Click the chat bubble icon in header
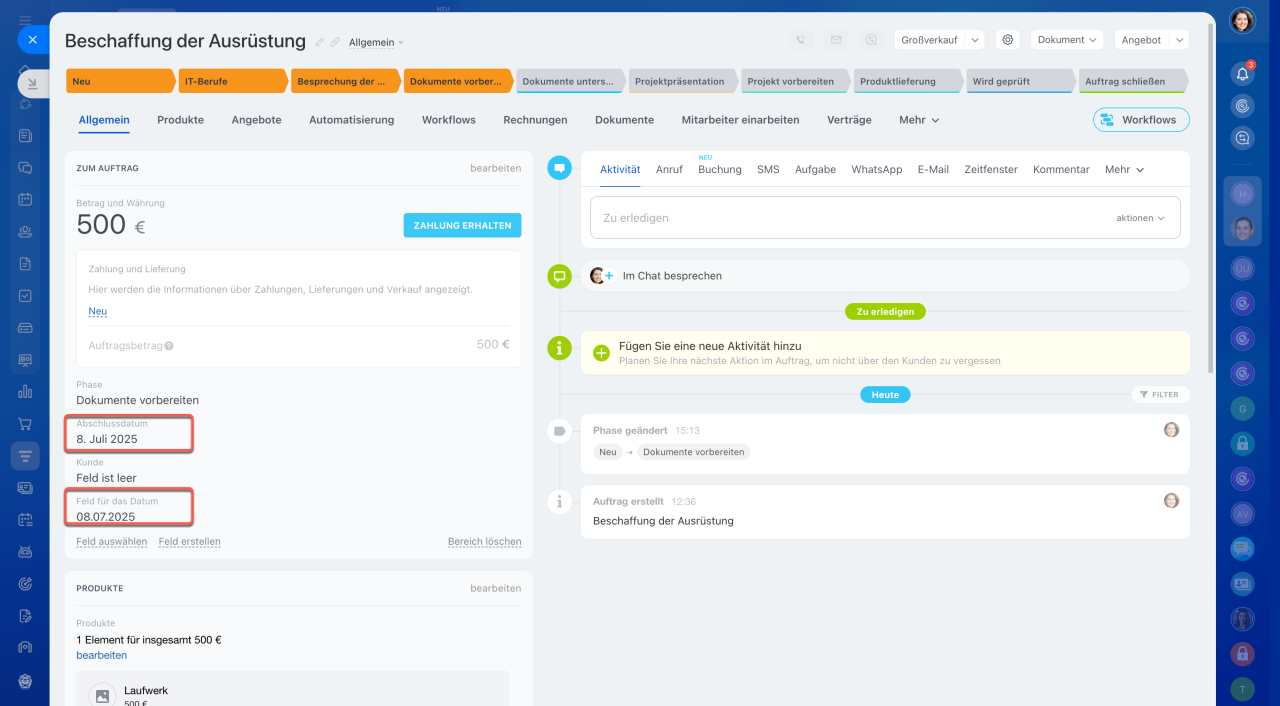The width and height of the screenshot is (1280, 706). 872,40
